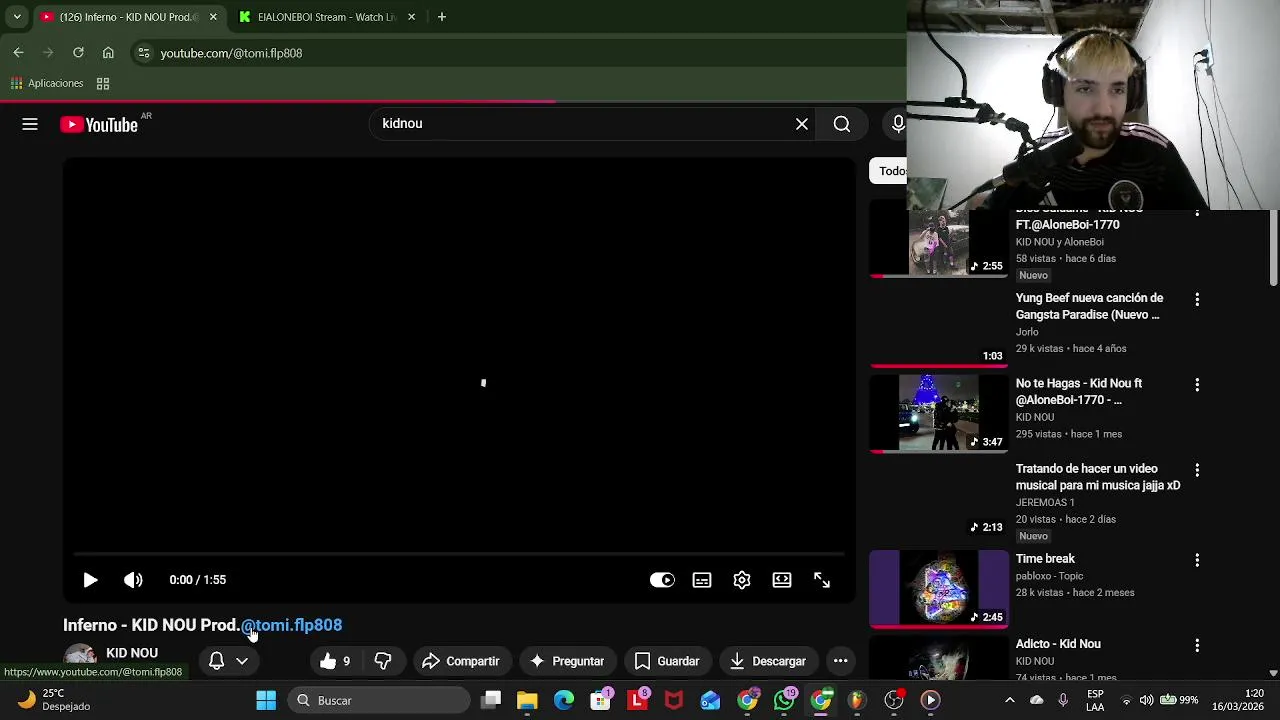The height and width of the screenshot is (720, 1280).
Task: Open options for Adicto video
Action: coord(1197,645)
